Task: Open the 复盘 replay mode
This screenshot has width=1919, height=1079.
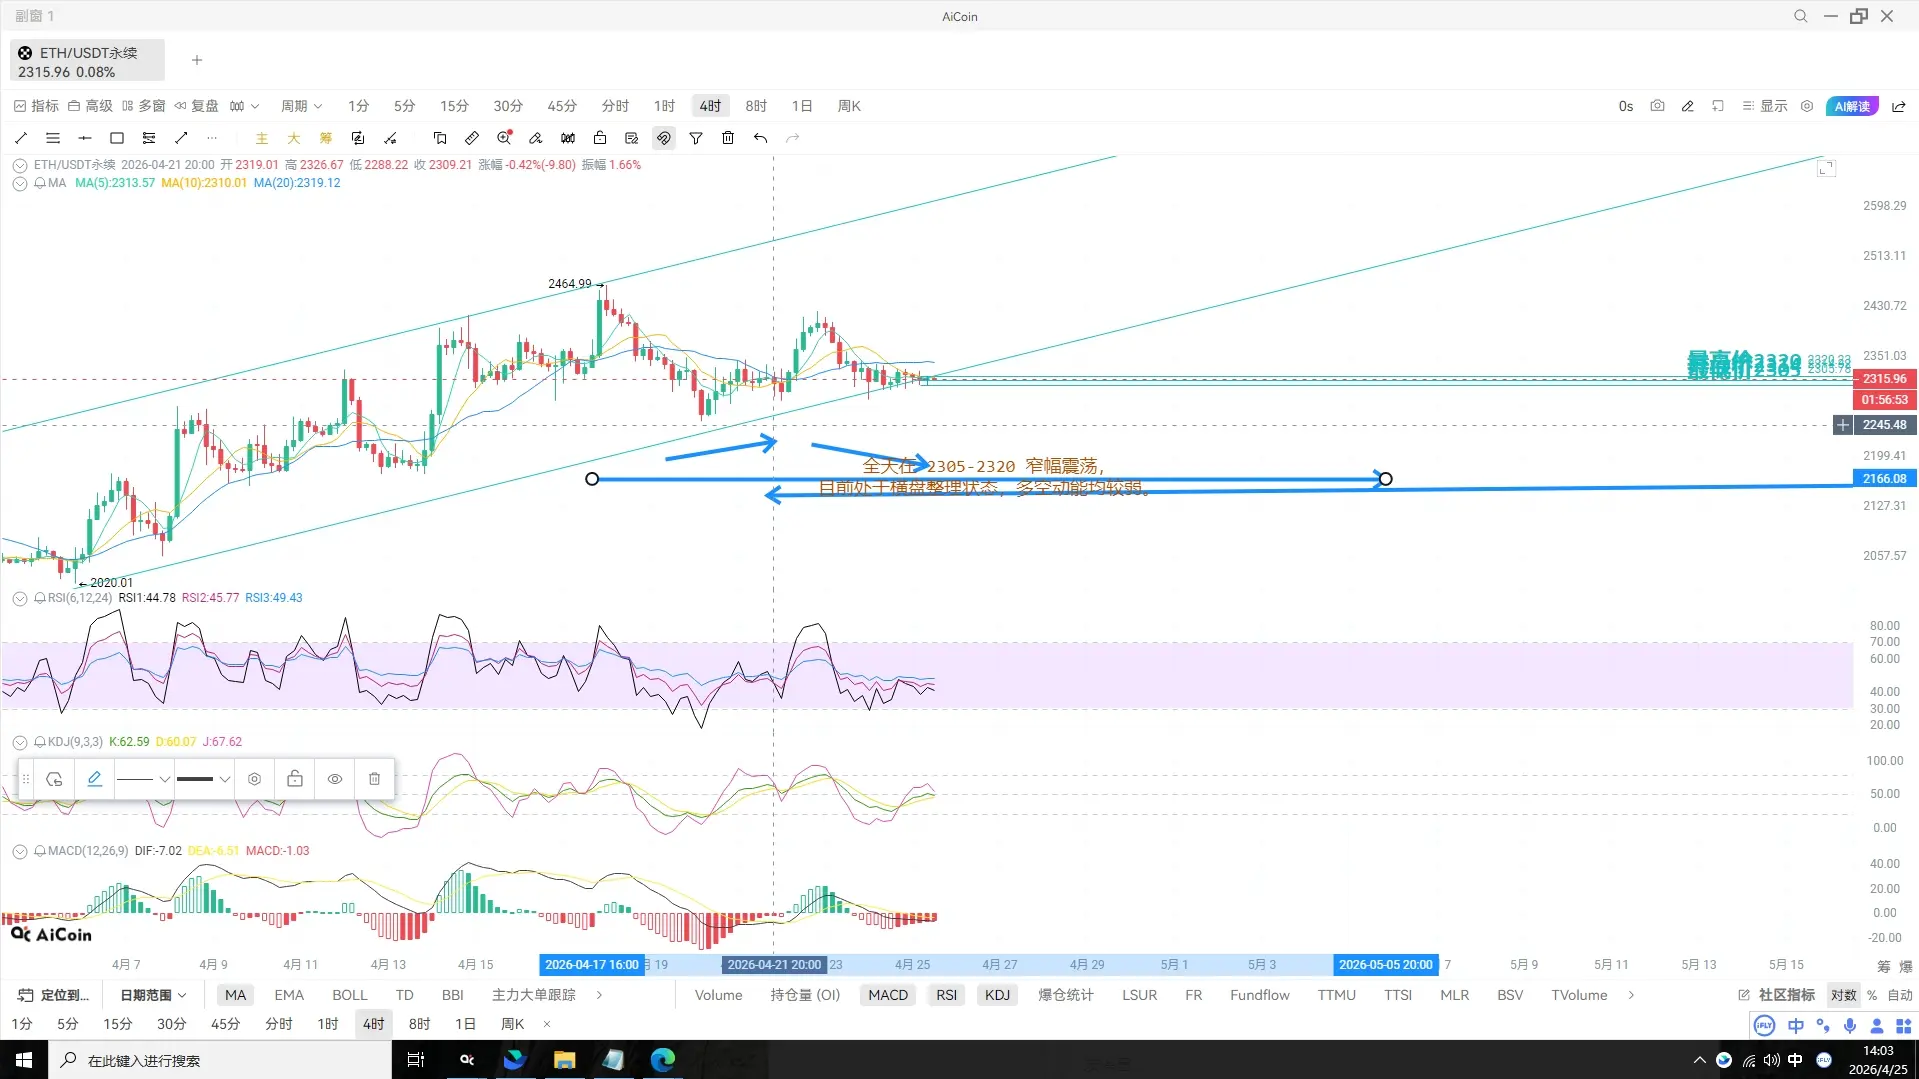Action: [196, 106]
